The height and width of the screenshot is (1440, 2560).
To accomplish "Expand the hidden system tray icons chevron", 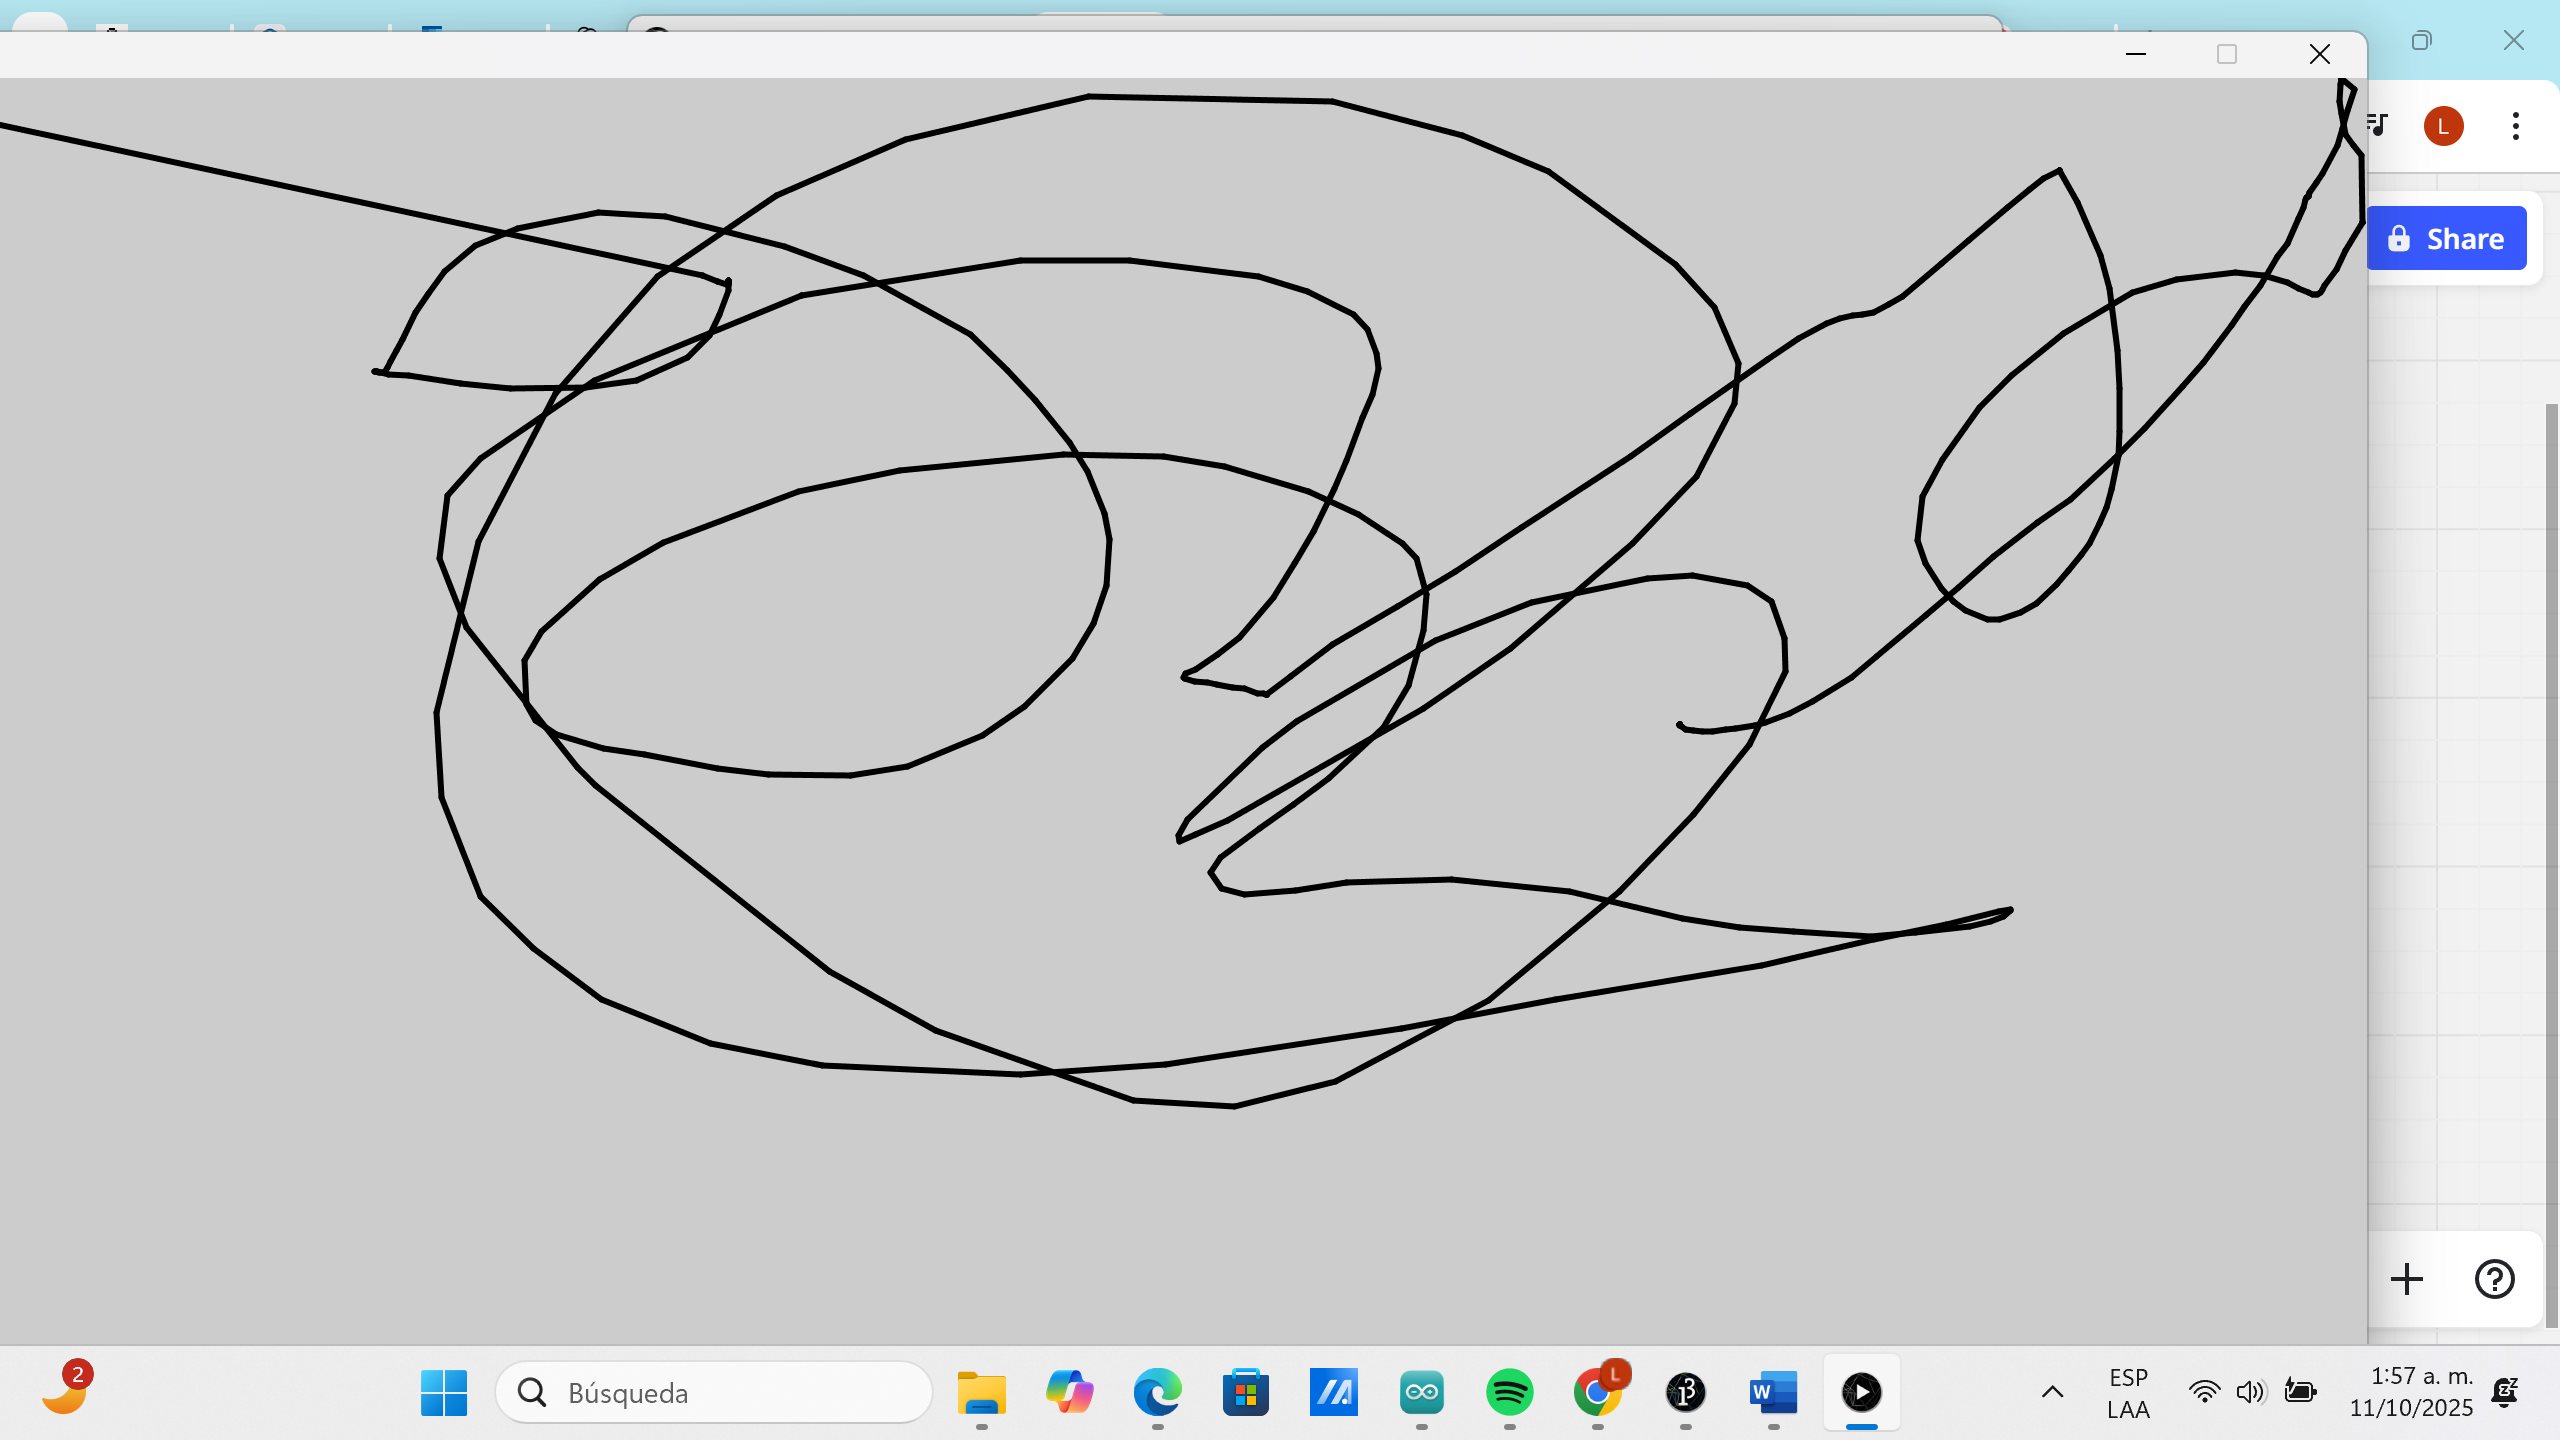I will point(2052,1392).
